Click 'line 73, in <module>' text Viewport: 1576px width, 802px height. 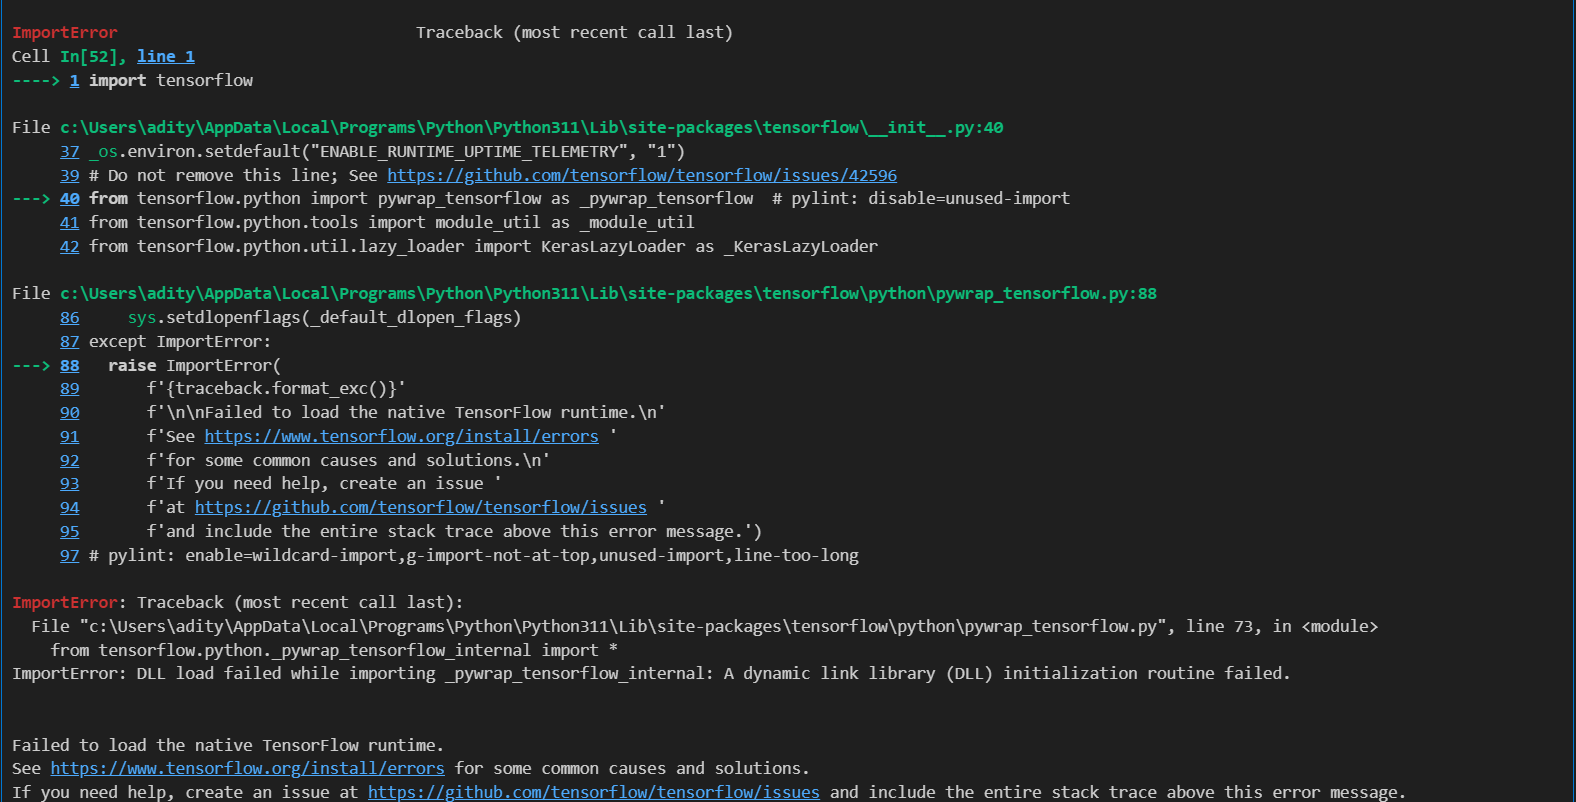tap(1282, 626)
